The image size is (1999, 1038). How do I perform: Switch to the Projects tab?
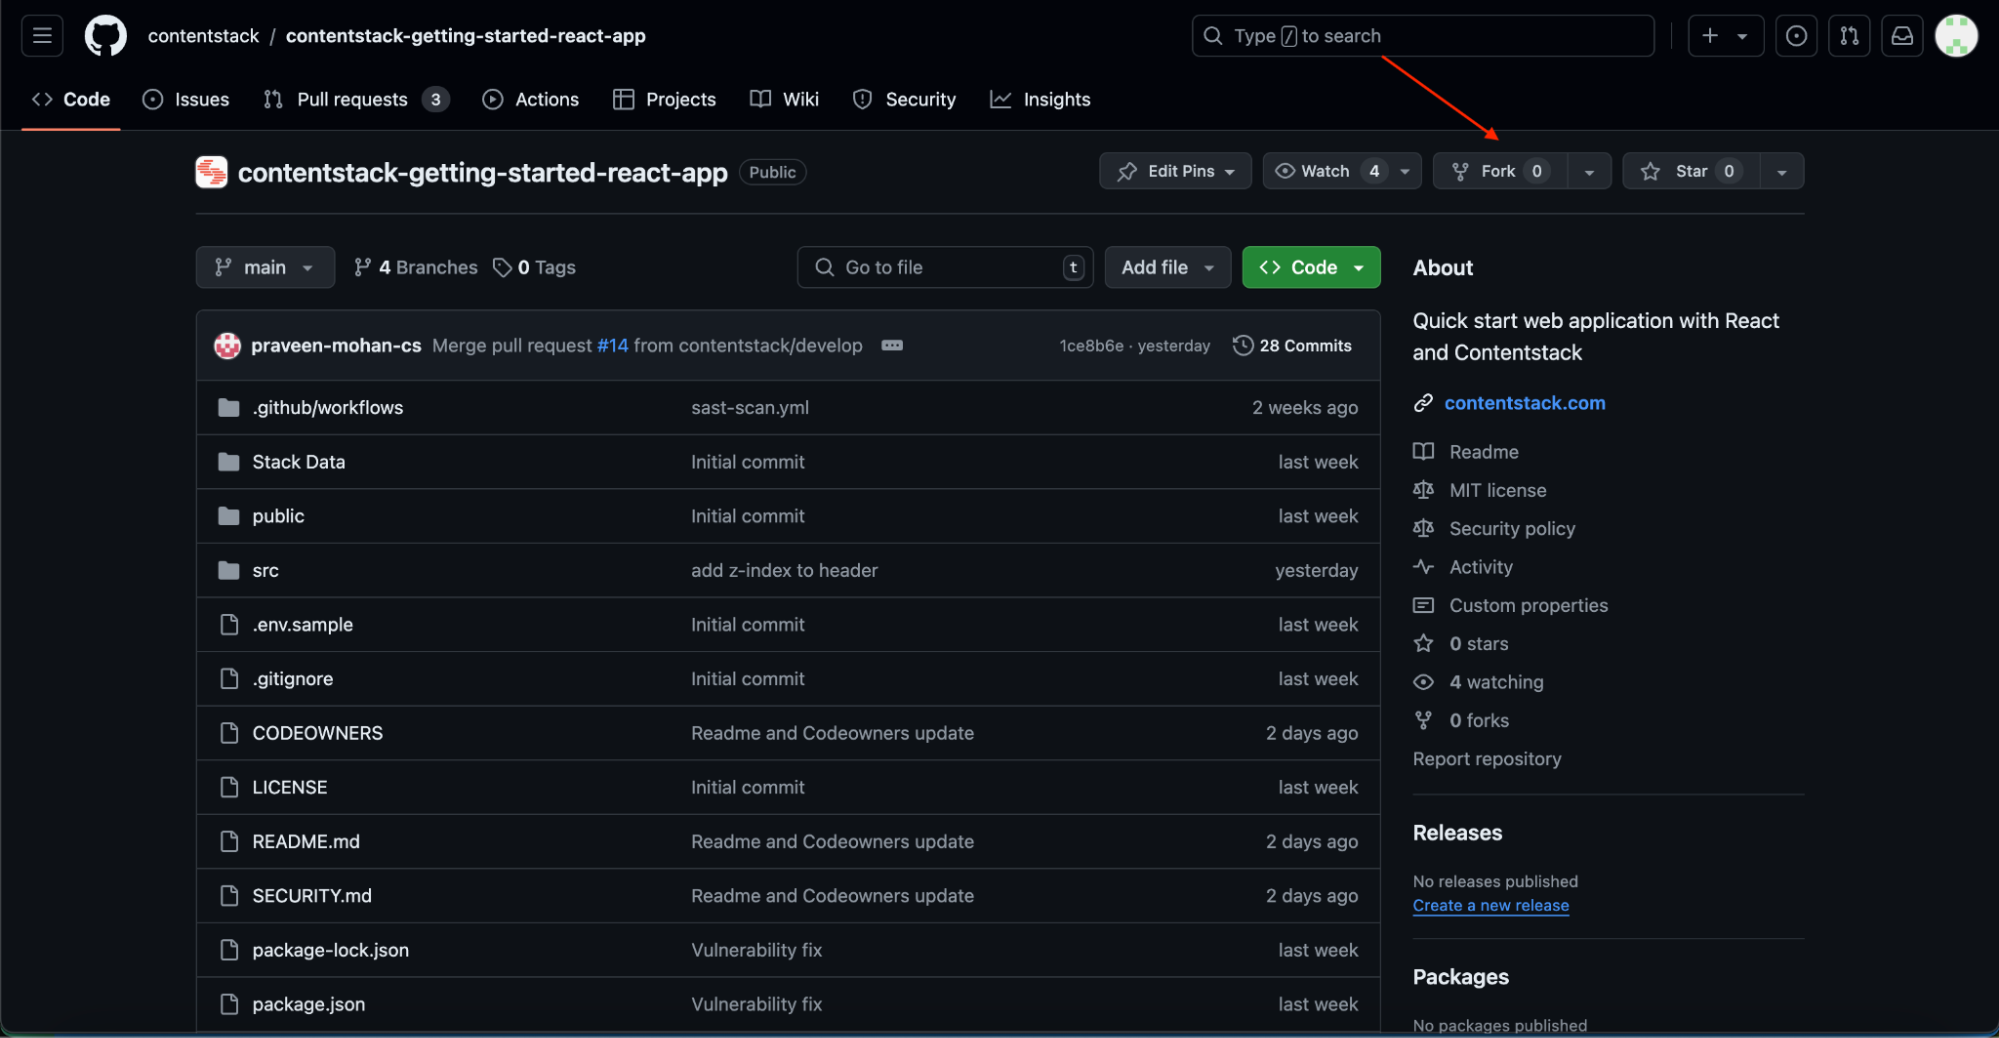point(664,99)
